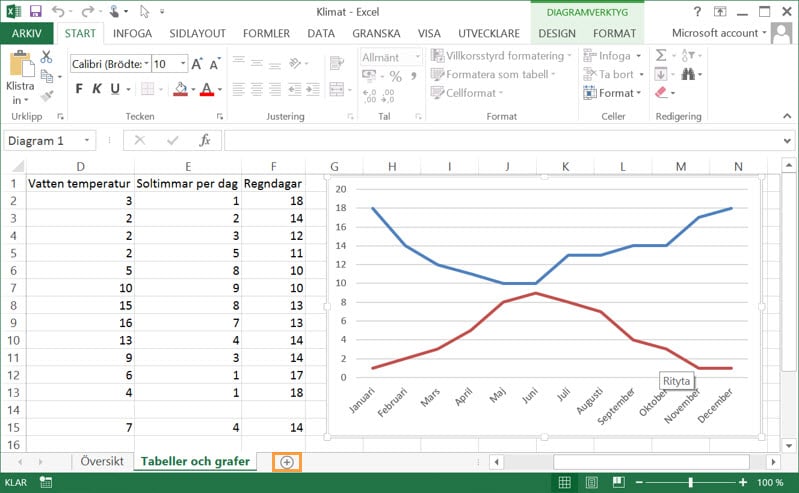Click the percent style icon

coord(395,76)
